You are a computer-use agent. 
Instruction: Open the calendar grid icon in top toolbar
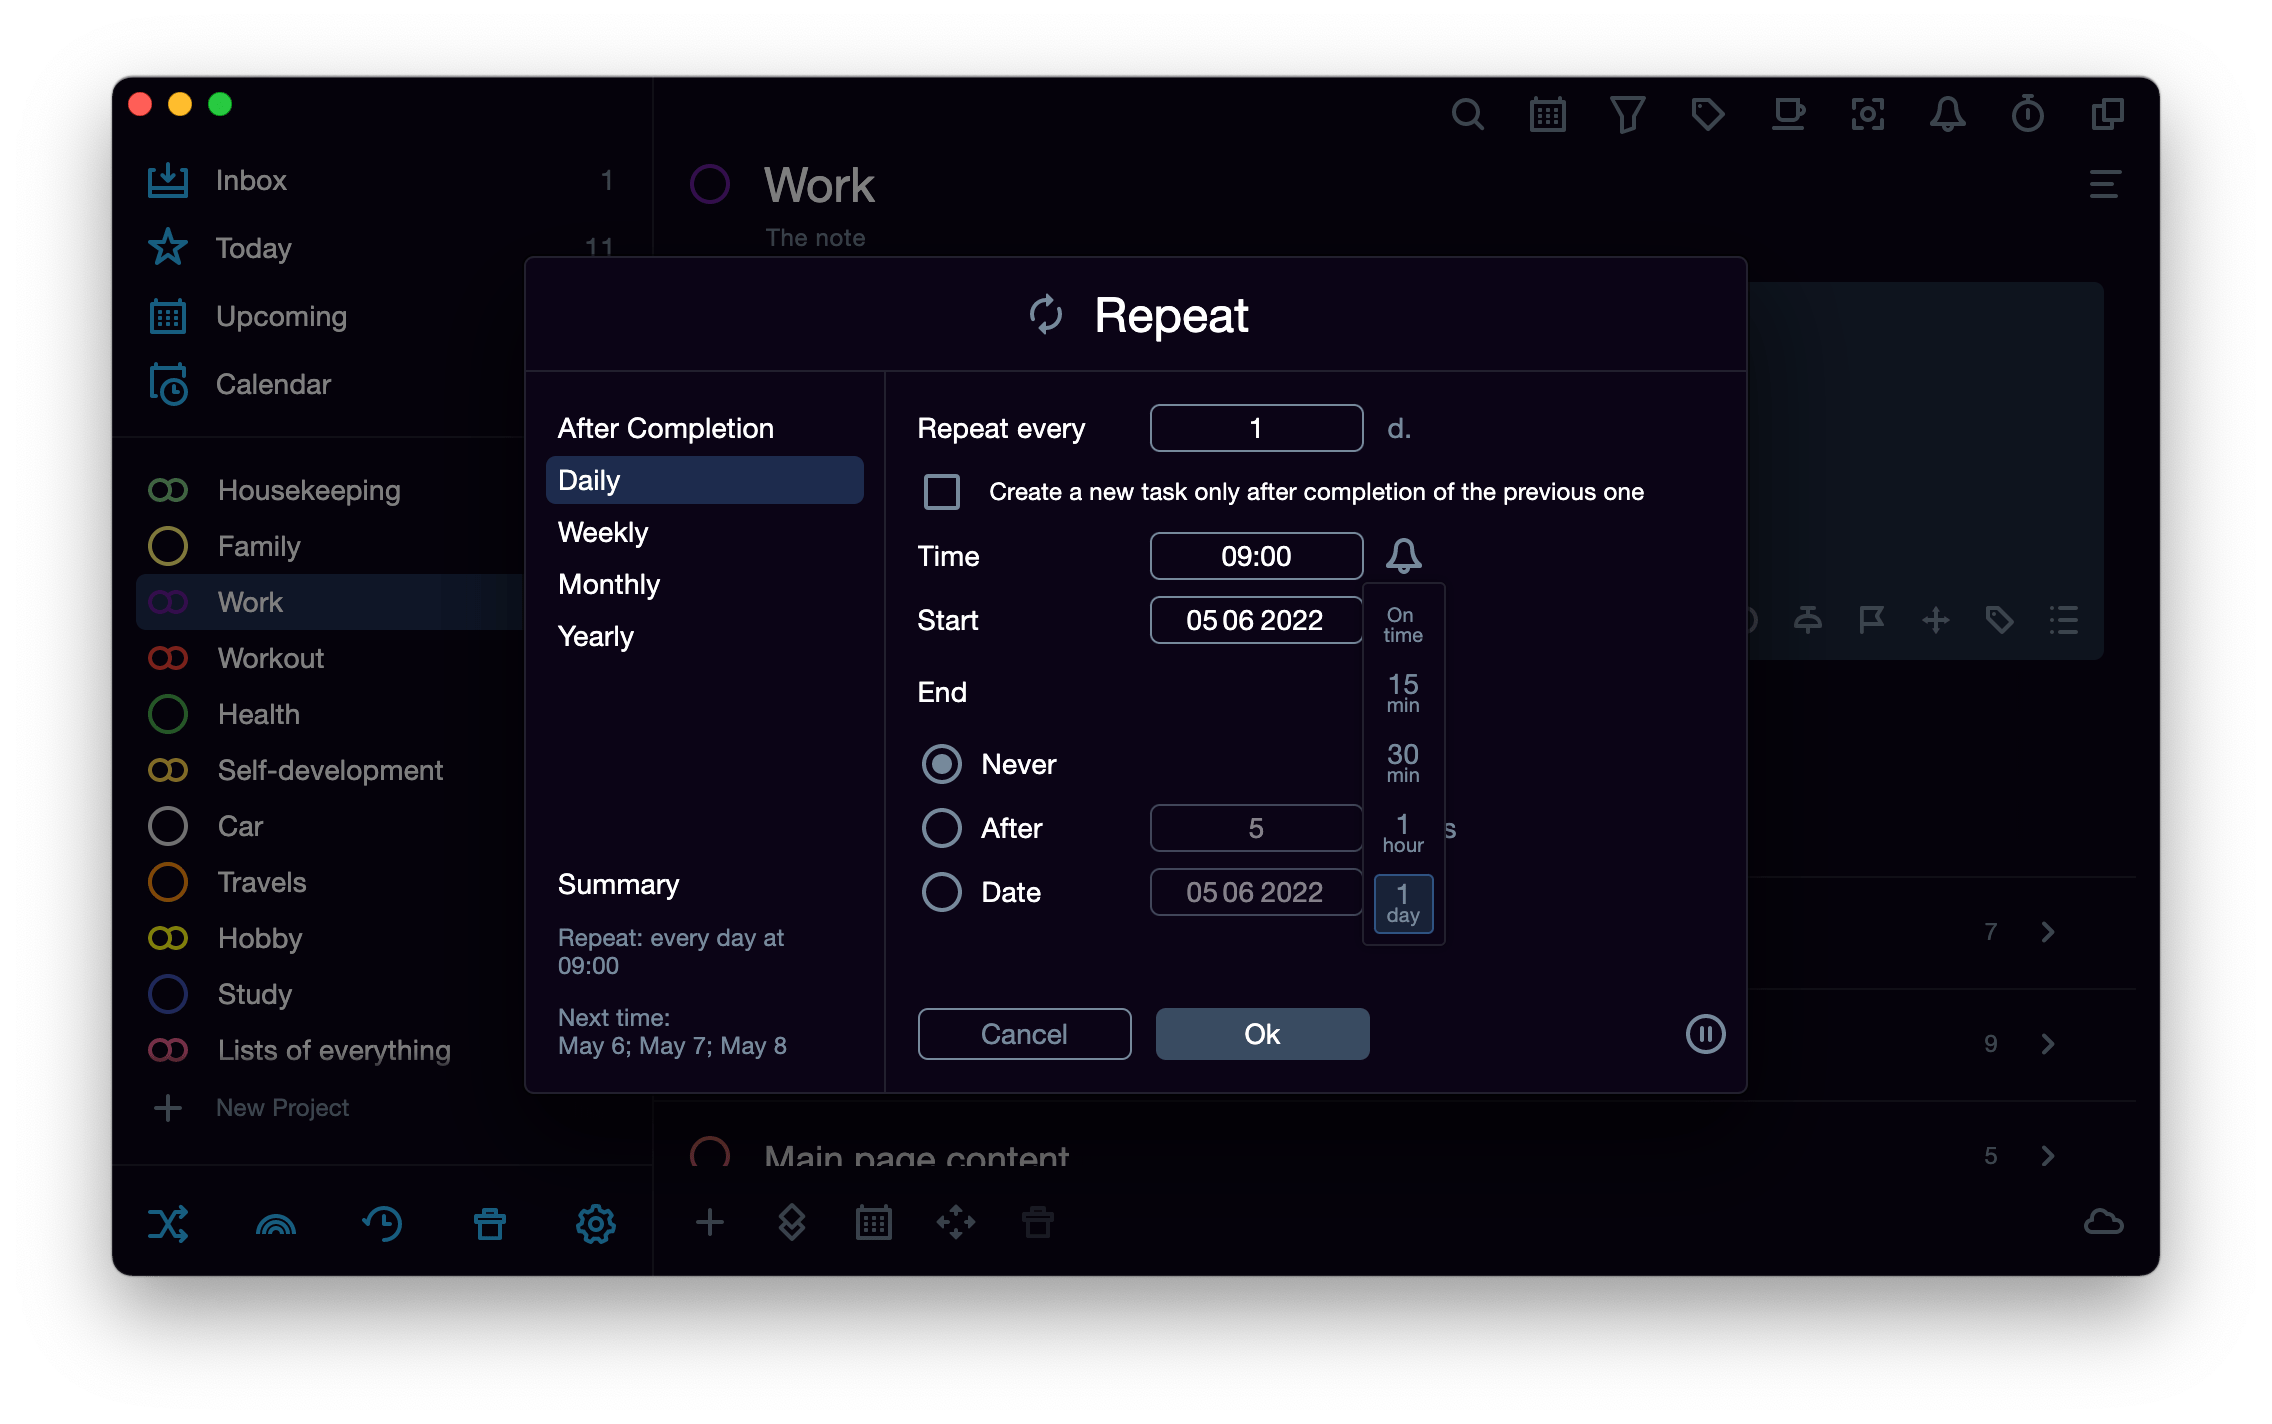coord(1547,114)
